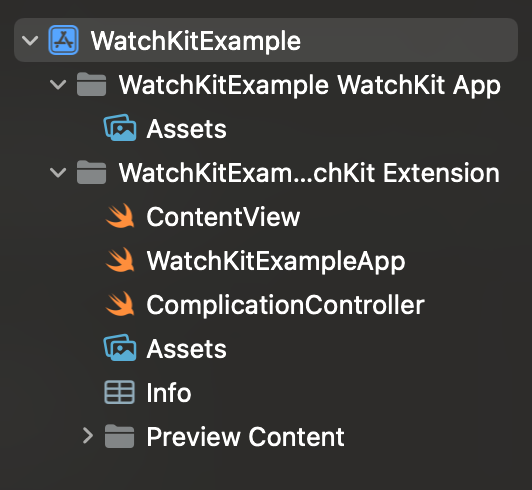This screenshot has height=490, width=532.
Task: Click the Info plist table icon
Action: (x=119, y=392)
